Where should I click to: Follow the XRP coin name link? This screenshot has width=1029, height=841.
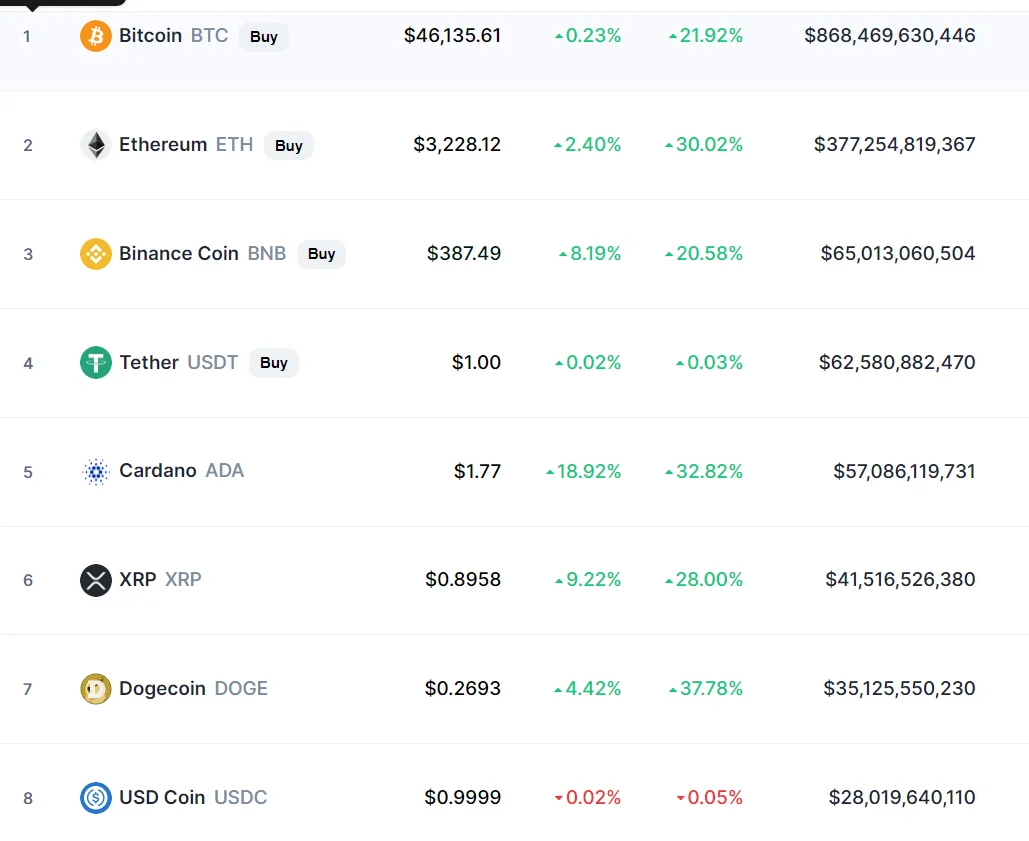pos(138,579)
